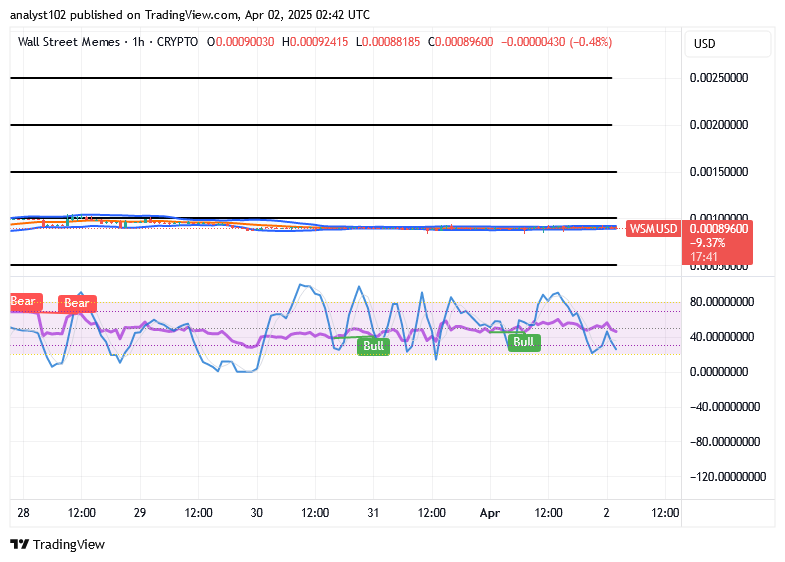The image size is (785, 562).
Task: Click the date label 29 on time axis
Action: (x=140, y=513)
